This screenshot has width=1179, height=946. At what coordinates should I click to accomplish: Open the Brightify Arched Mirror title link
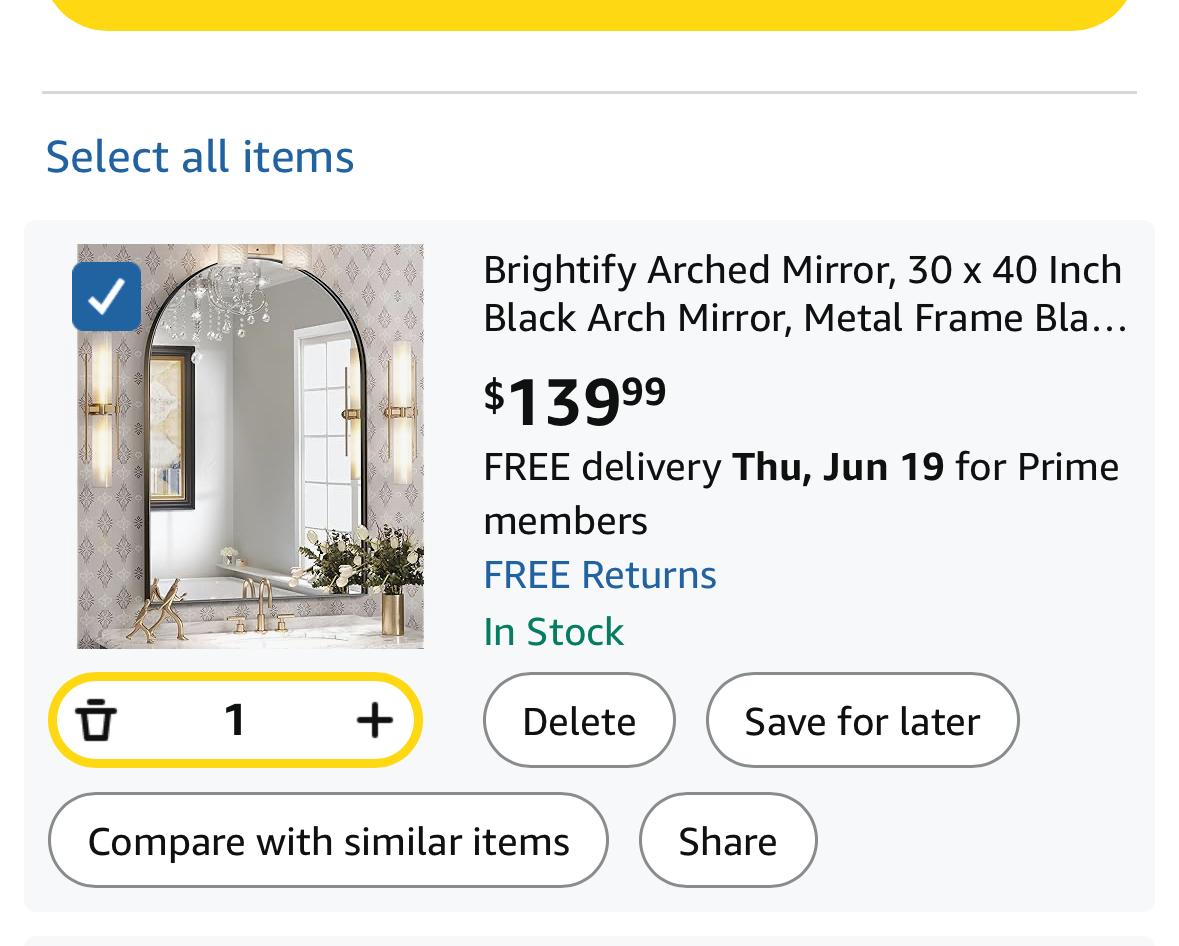coord(803,270)
